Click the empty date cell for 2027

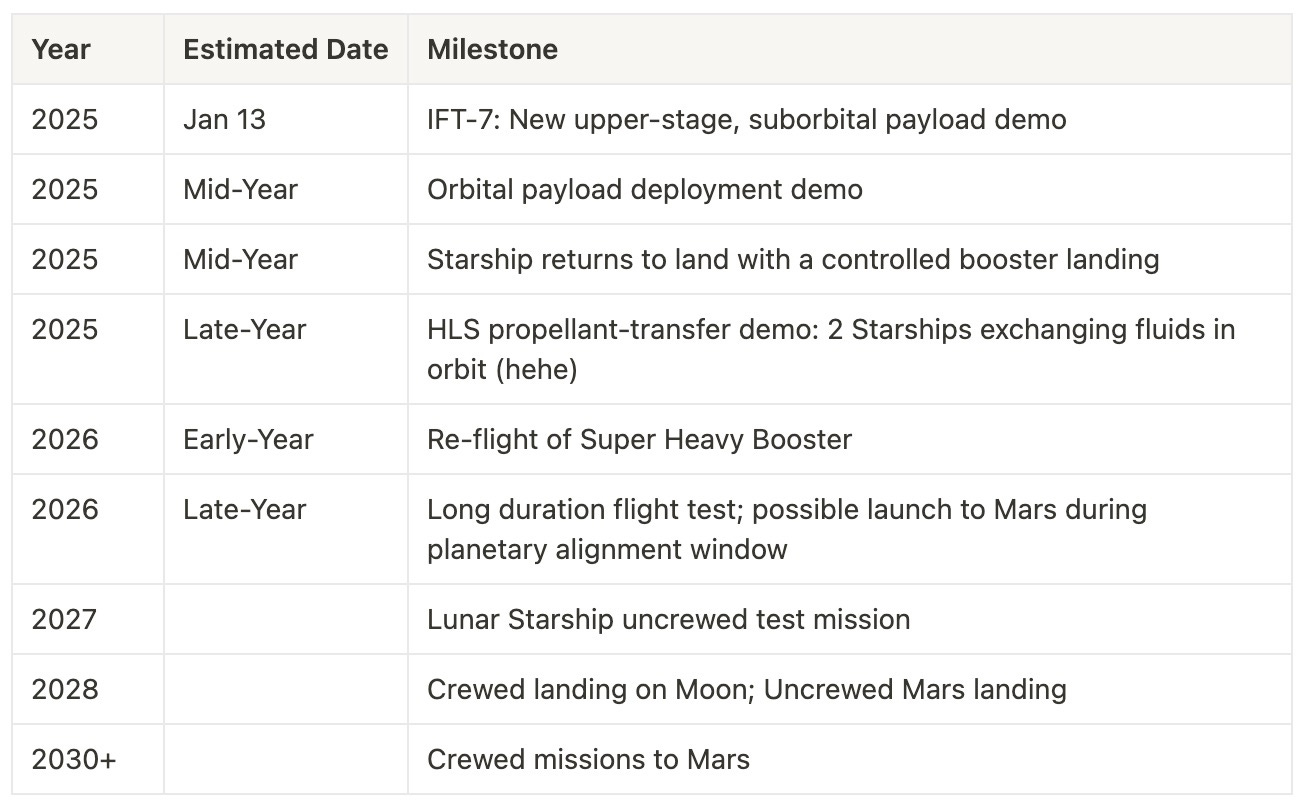coord(286,620)
